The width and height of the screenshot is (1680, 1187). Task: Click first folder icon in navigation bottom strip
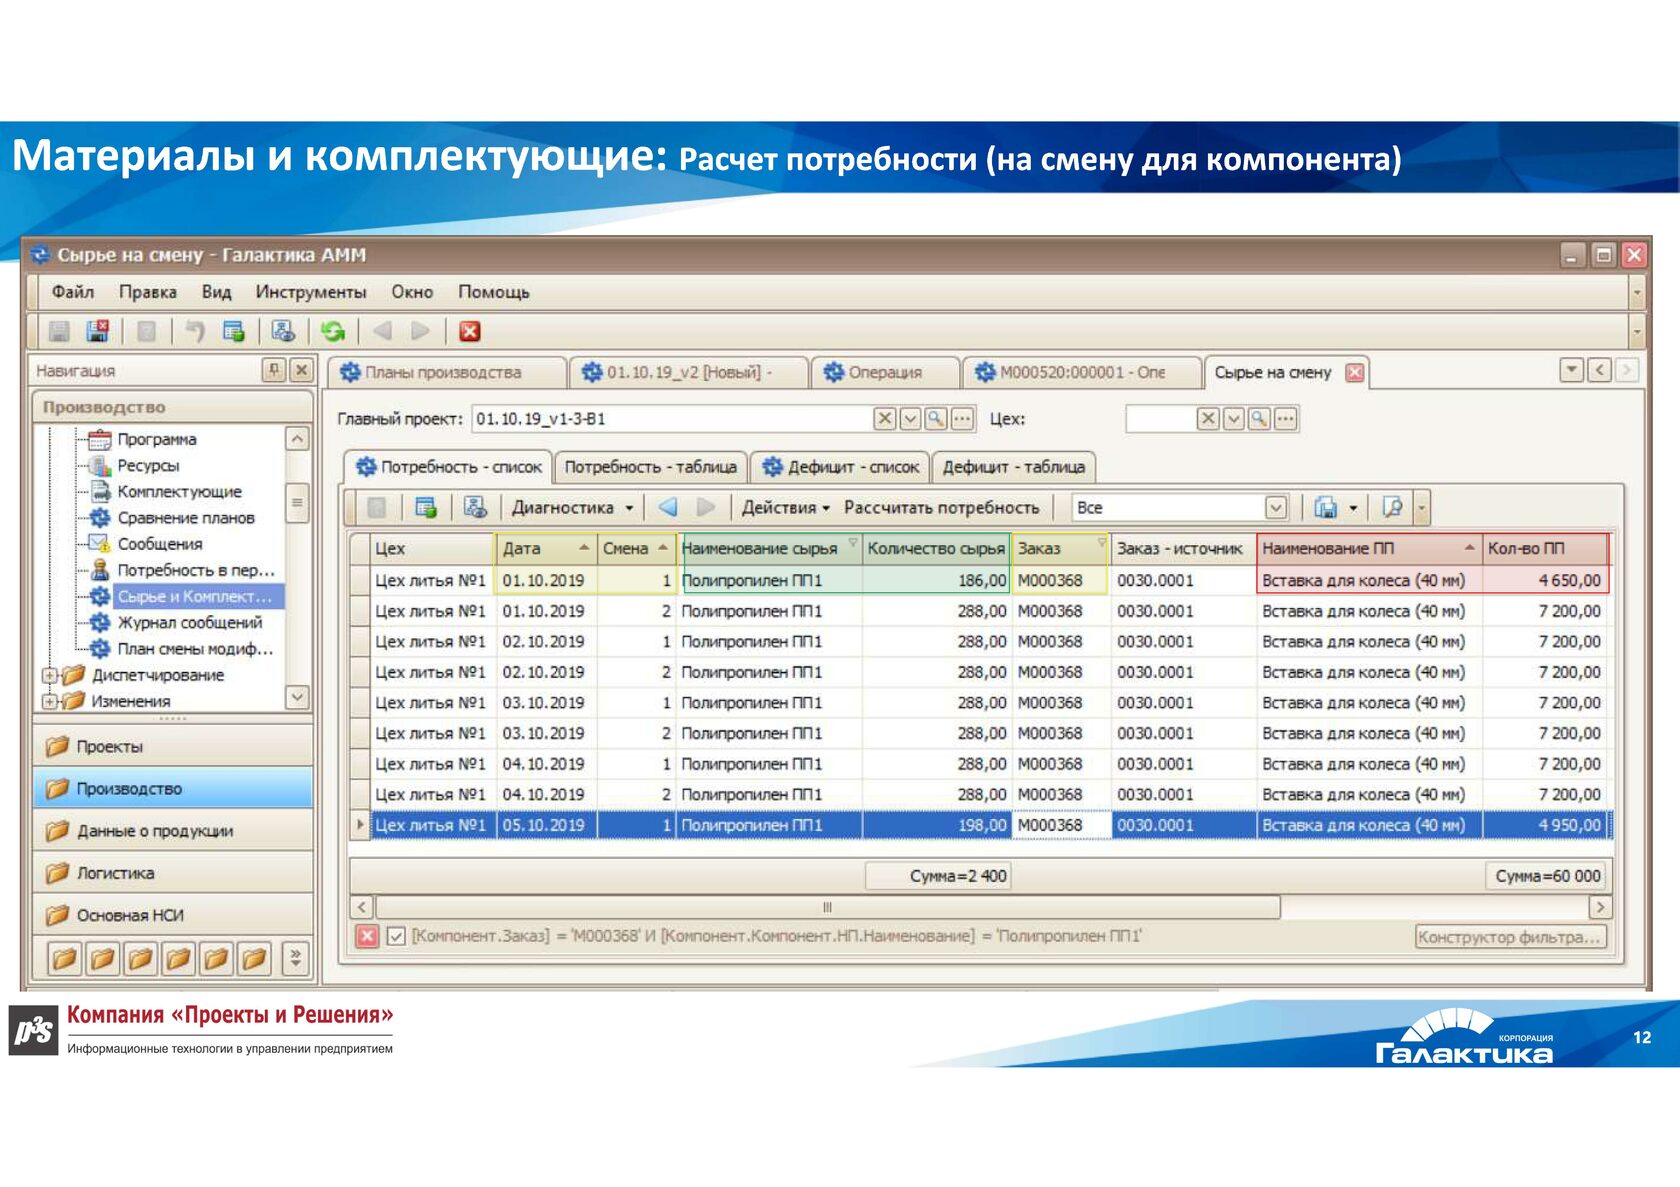[64, 959]
